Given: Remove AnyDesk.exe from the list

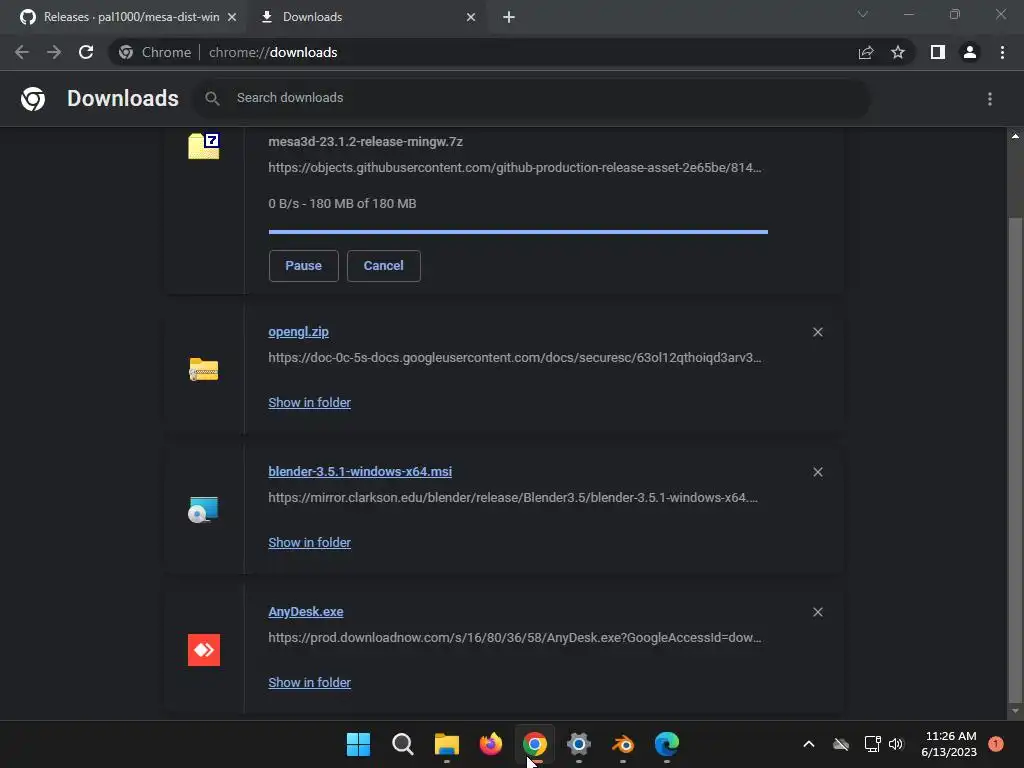Looking at the screenshot, I should pos(818,612).
